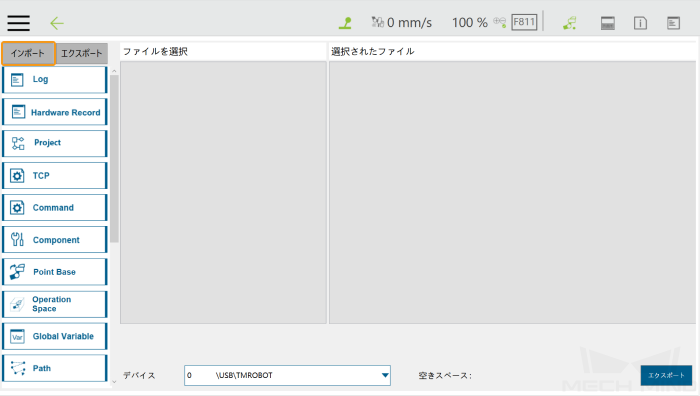700x396 pixels.
Task: Switch to the エクスポート tab
Action: click(82, 54)
